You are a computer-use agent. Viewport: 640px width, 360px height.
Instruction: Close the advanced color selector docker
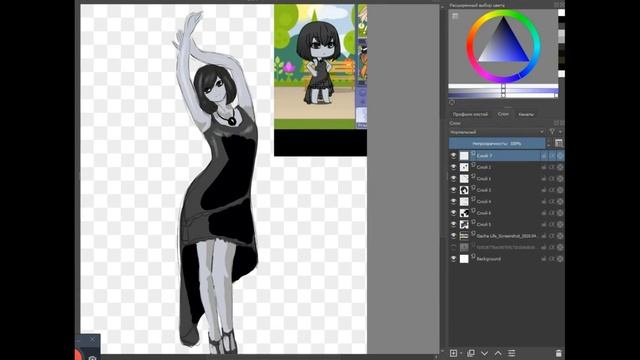click(562, 5)
